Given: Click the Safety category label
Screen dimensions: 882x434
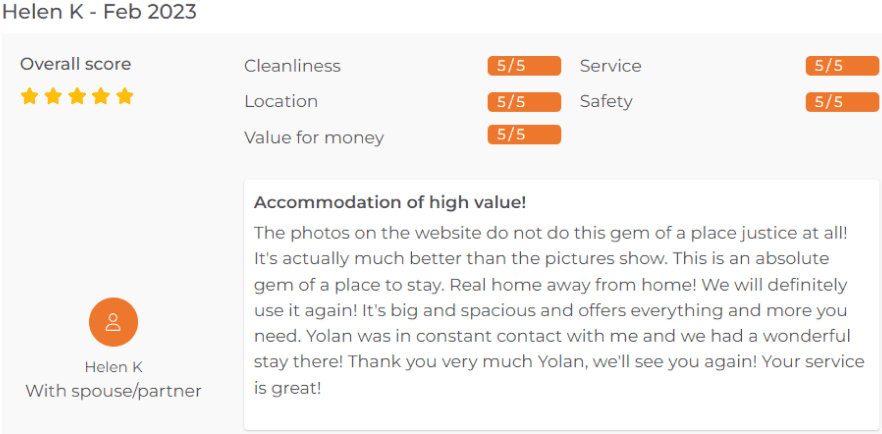Looking at the screenshot, I should click(x=606, y=101).
